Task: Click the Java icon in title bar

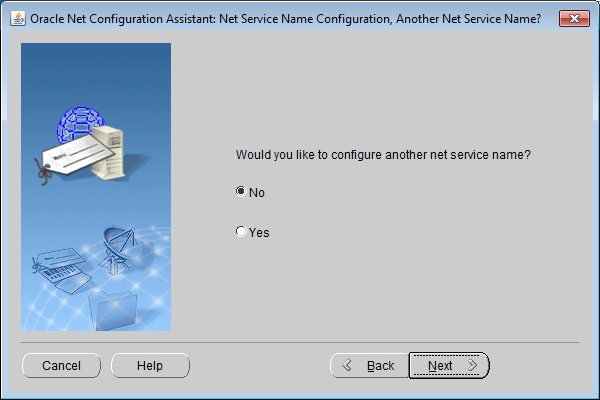Action: point(18,18)
